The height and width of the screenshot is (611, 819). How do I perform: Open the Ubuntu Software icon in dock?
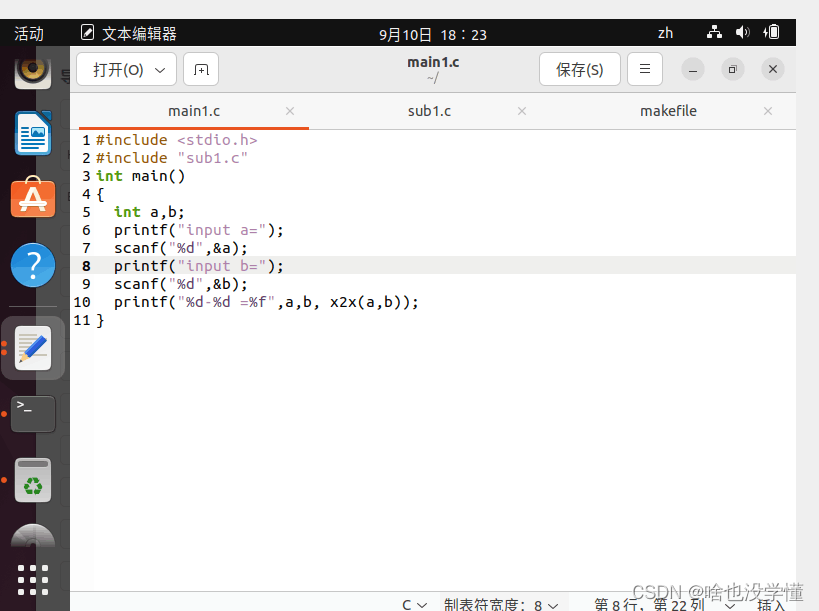tap(33, 198)
